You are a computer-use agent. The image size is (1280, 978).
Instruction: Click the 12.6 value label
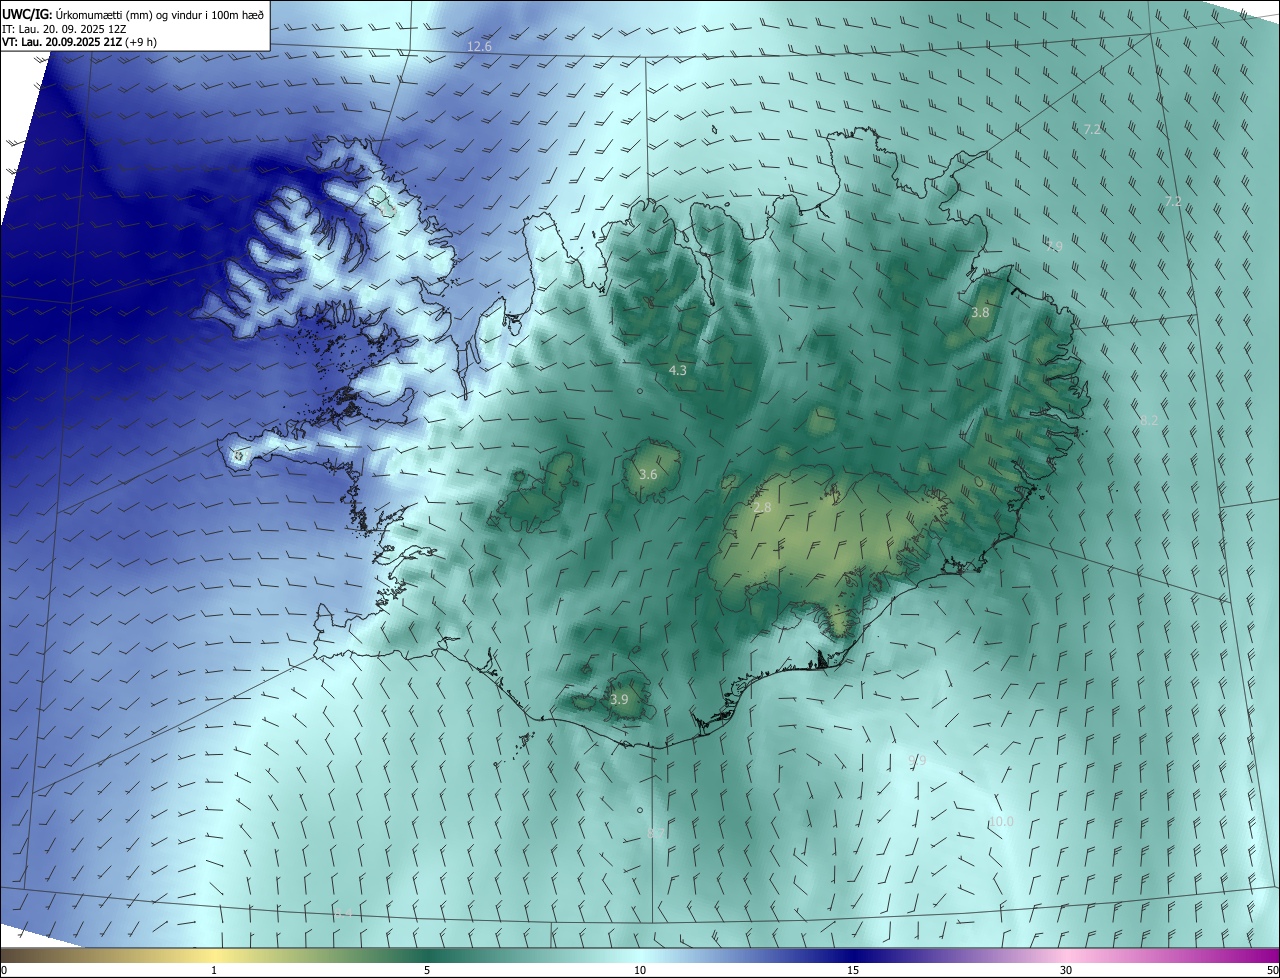point(480,47)
